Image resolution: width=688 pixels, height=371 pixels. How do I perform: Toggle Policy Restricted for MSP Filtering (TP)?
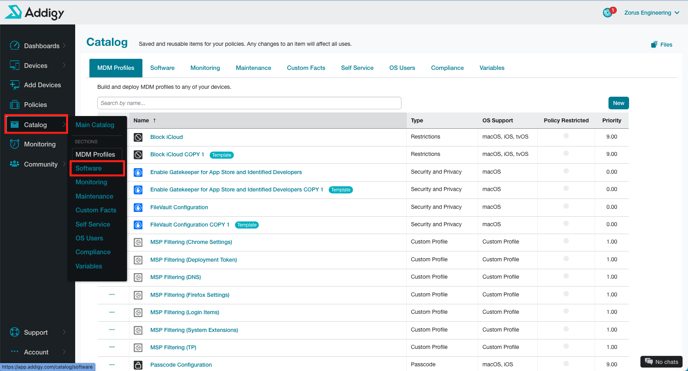(566, 346)
